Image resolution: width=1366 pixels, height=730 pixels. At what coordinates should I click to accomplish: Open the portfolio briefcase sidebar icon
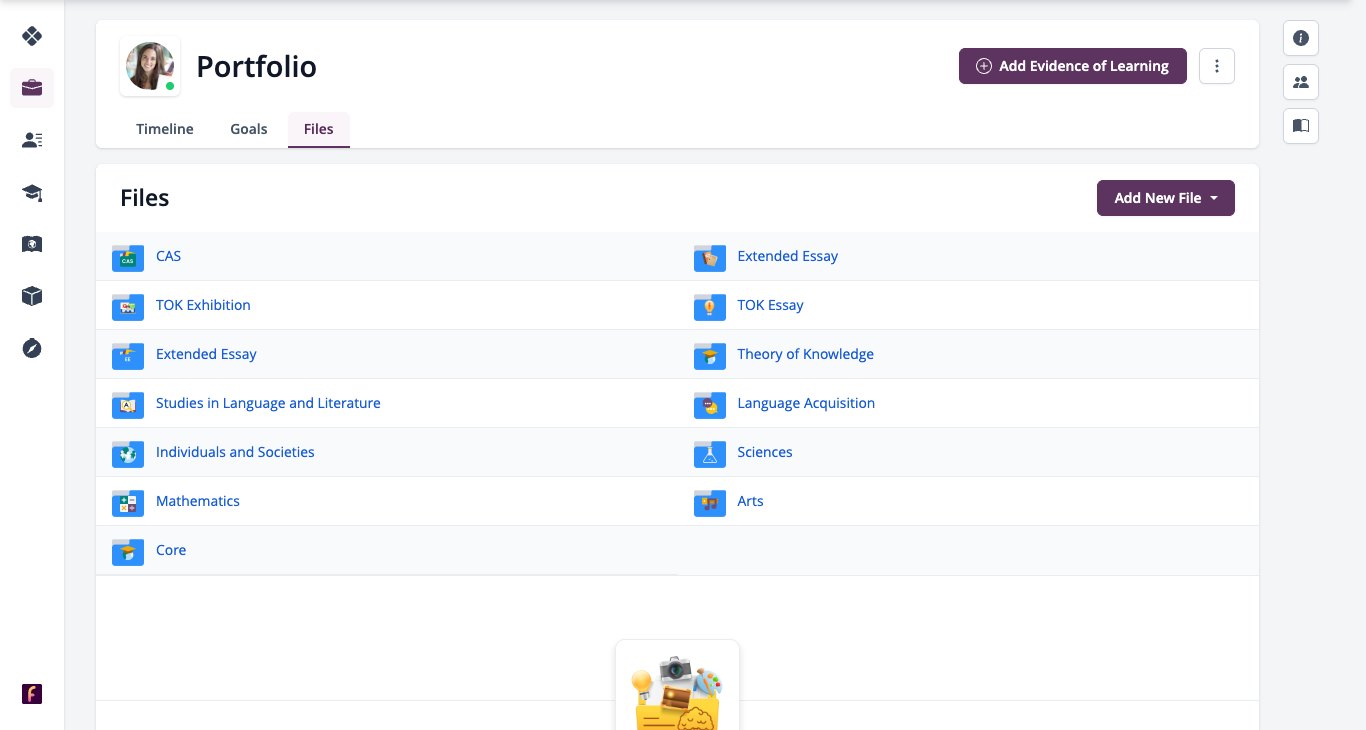(32, 88)
